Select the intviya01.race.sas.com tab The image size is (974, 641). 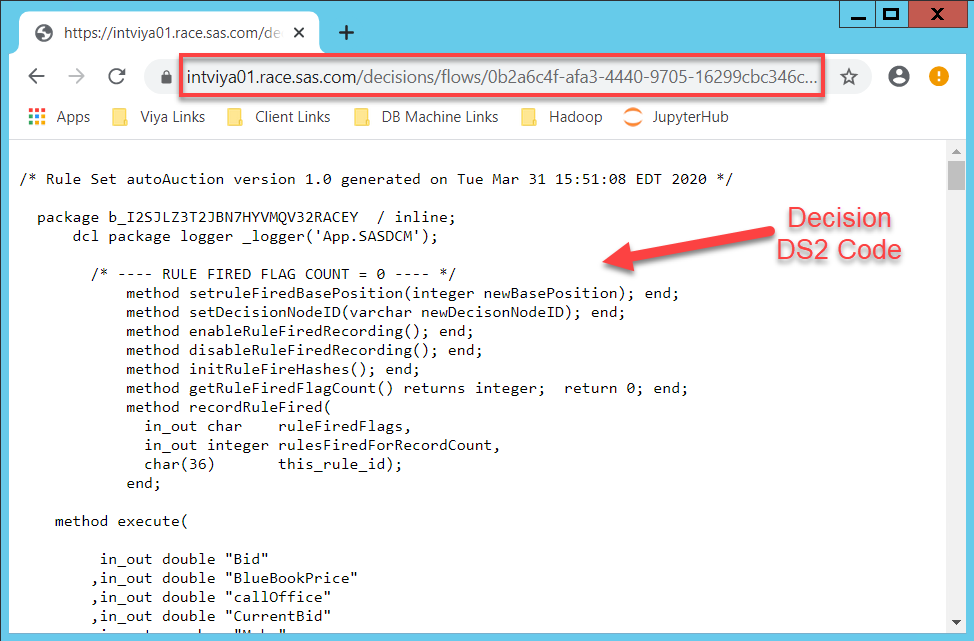point(169,32)
